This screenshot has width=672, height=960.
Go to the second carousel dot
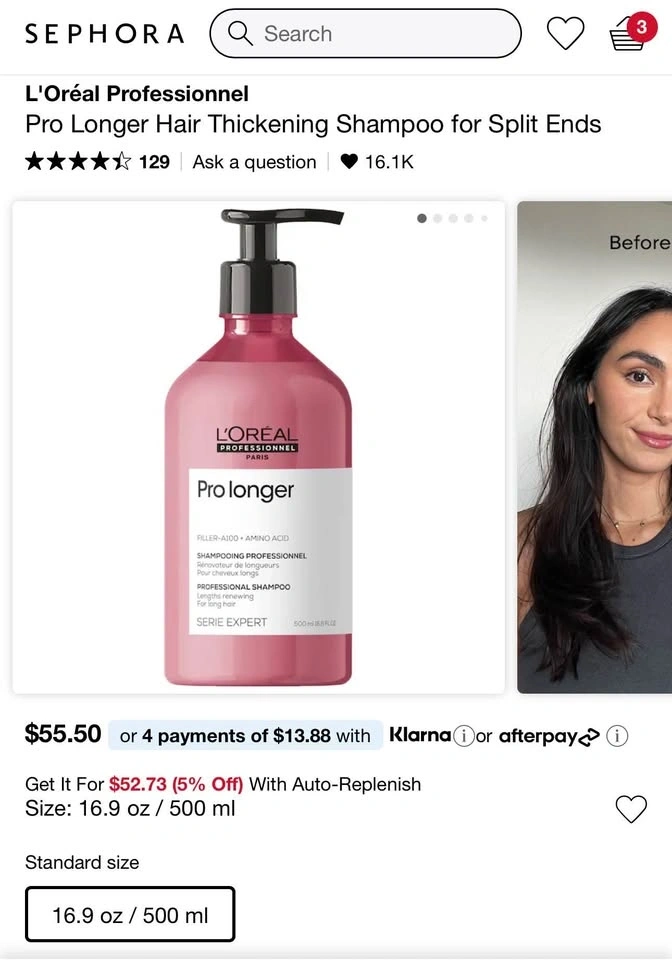pos(437,219)
